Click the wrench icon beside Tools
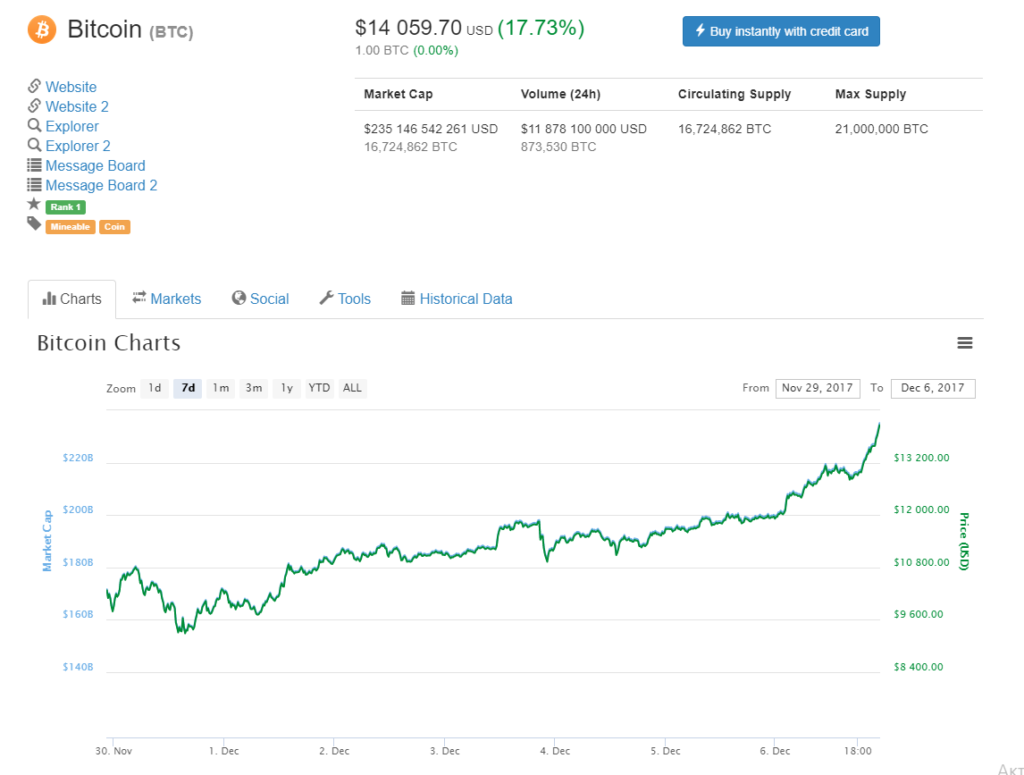This screenshot has height=775, width=1024. tap(327, 298)
